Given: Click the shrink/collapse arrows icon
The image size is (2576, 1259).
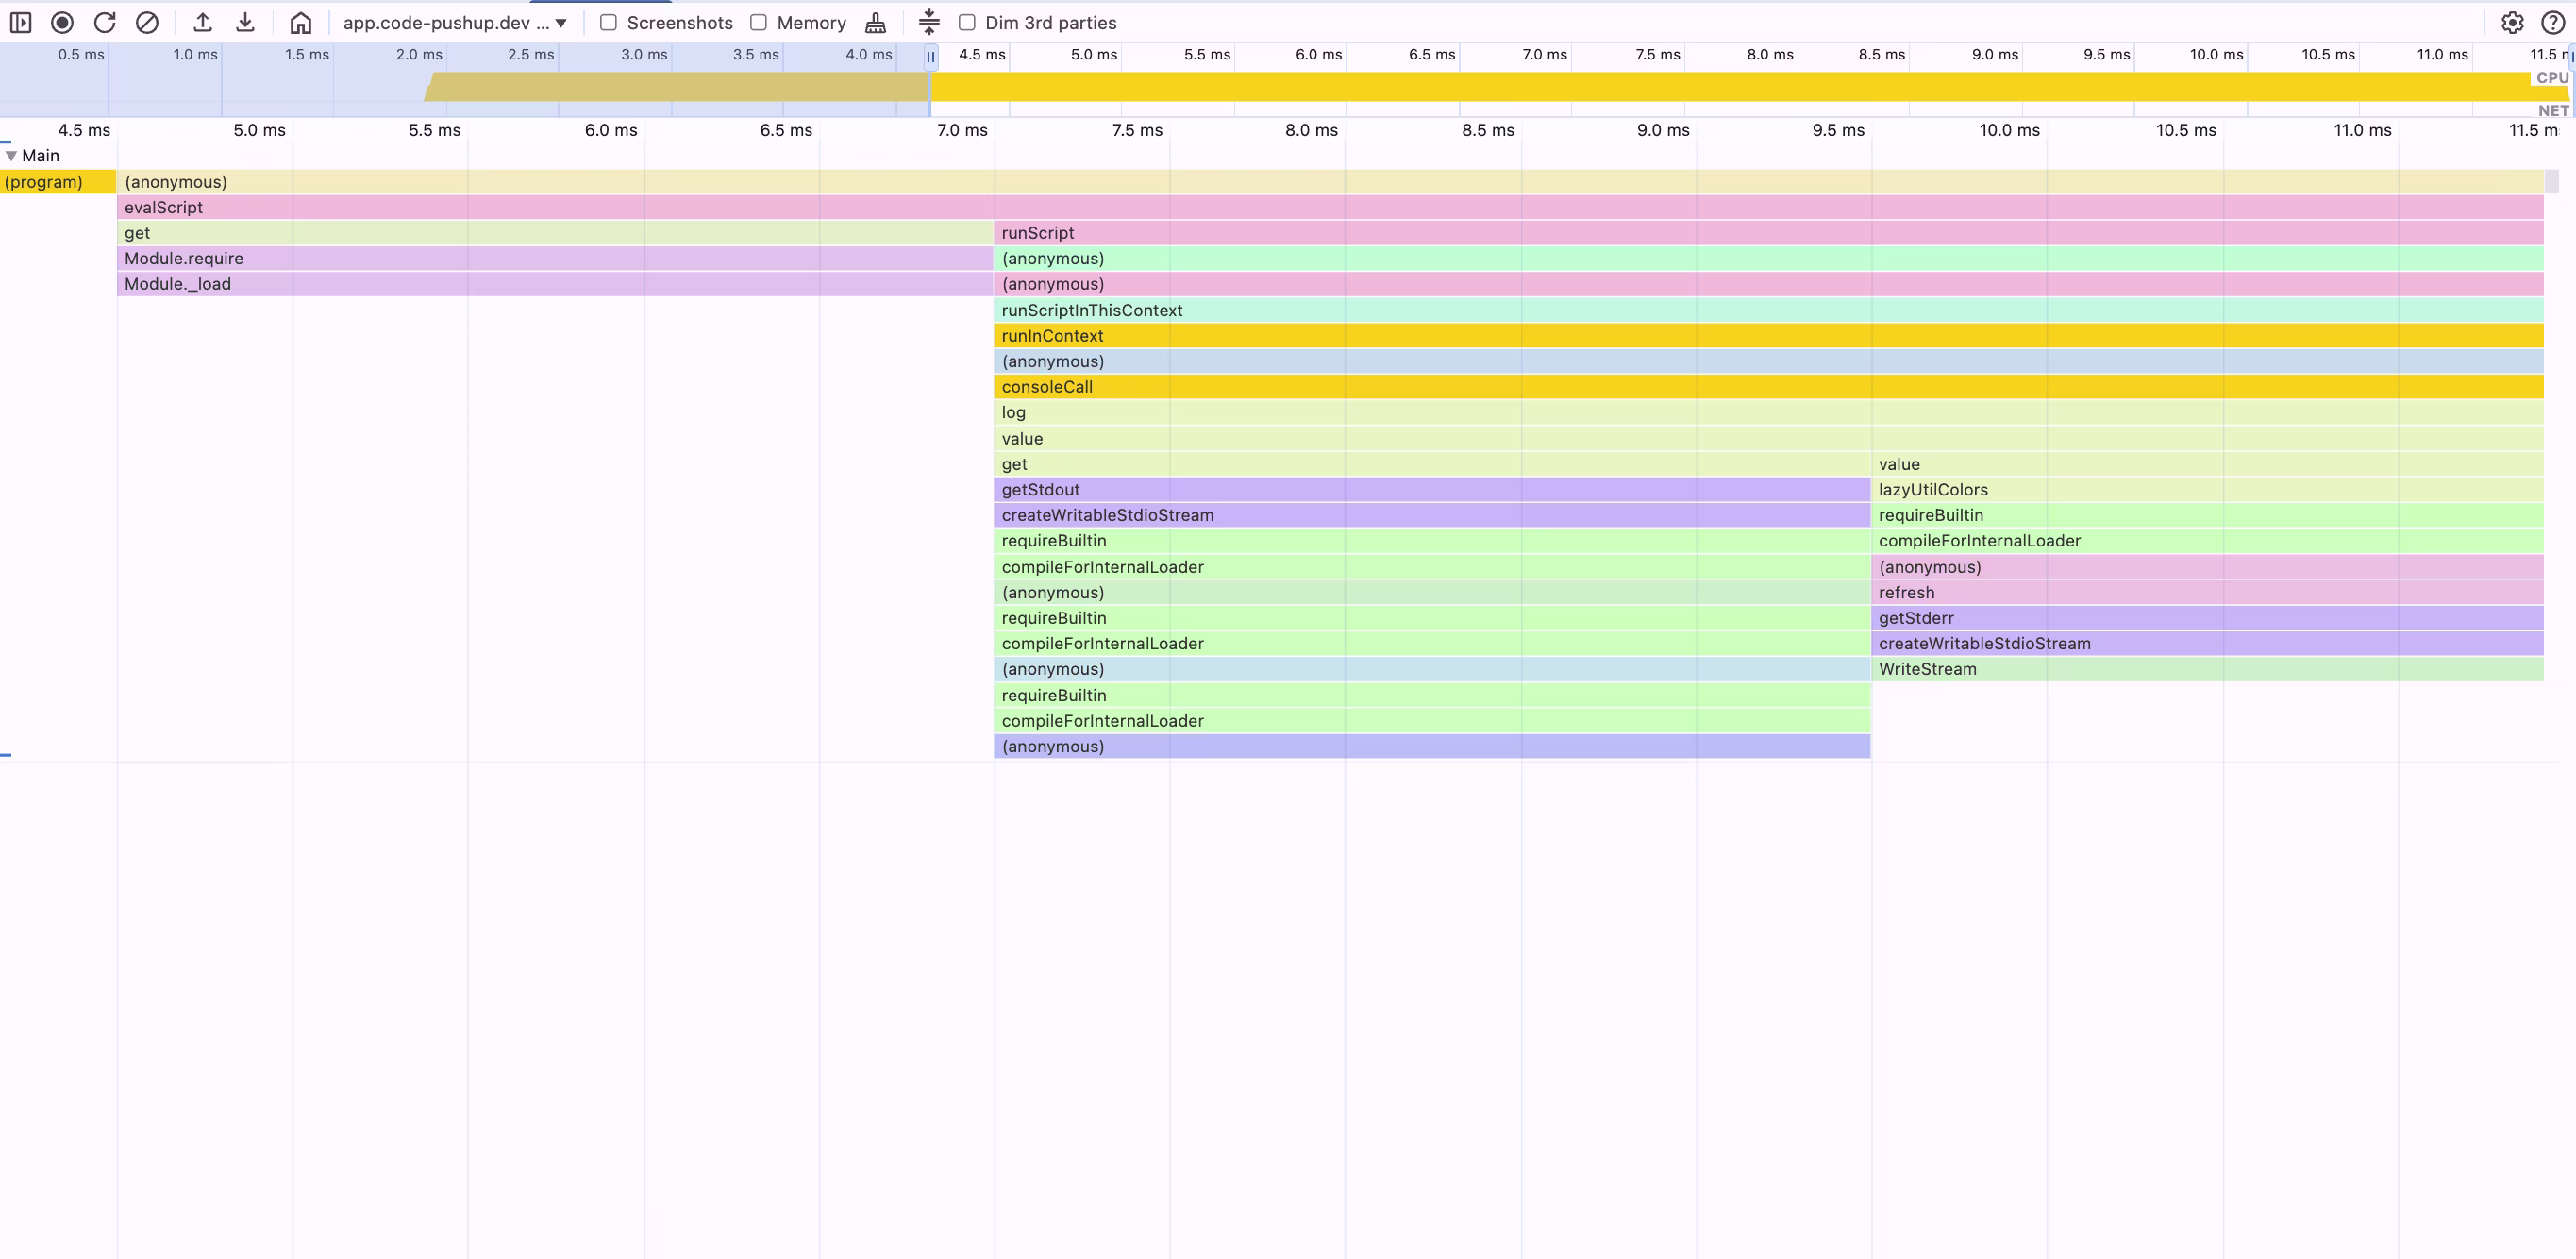Looking at the screenshot, I should coord(929,22).
